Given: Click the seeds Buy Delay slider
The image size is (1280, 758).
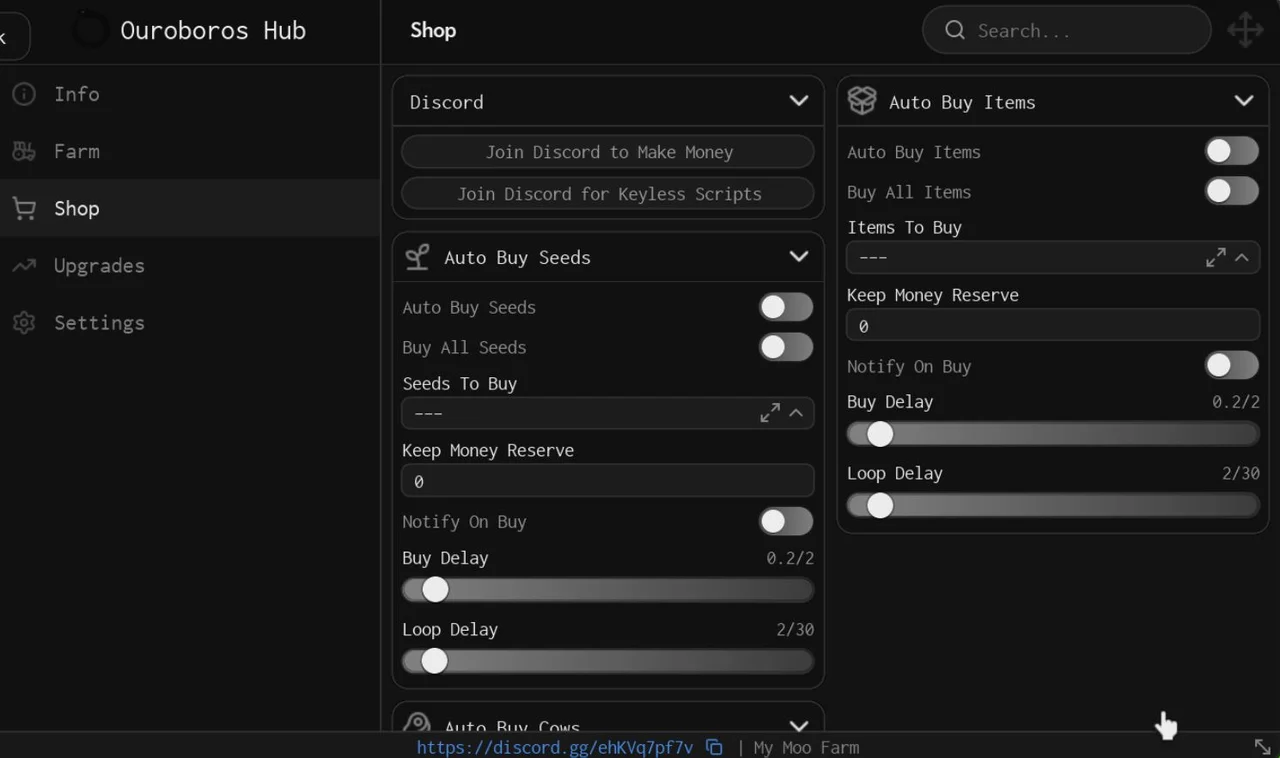Looking at the screenshot, I should (x=608, y=590).
